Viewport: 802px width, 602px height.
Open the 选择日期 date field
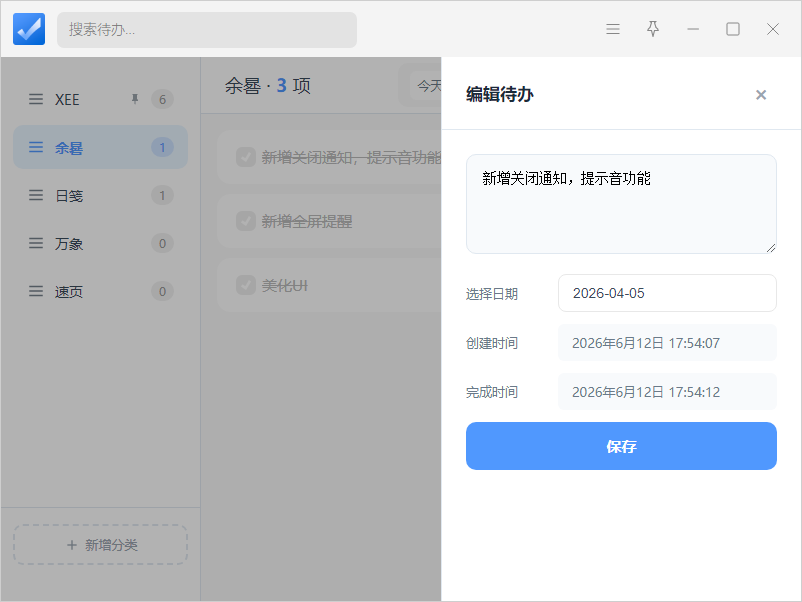tap(667, 293)
